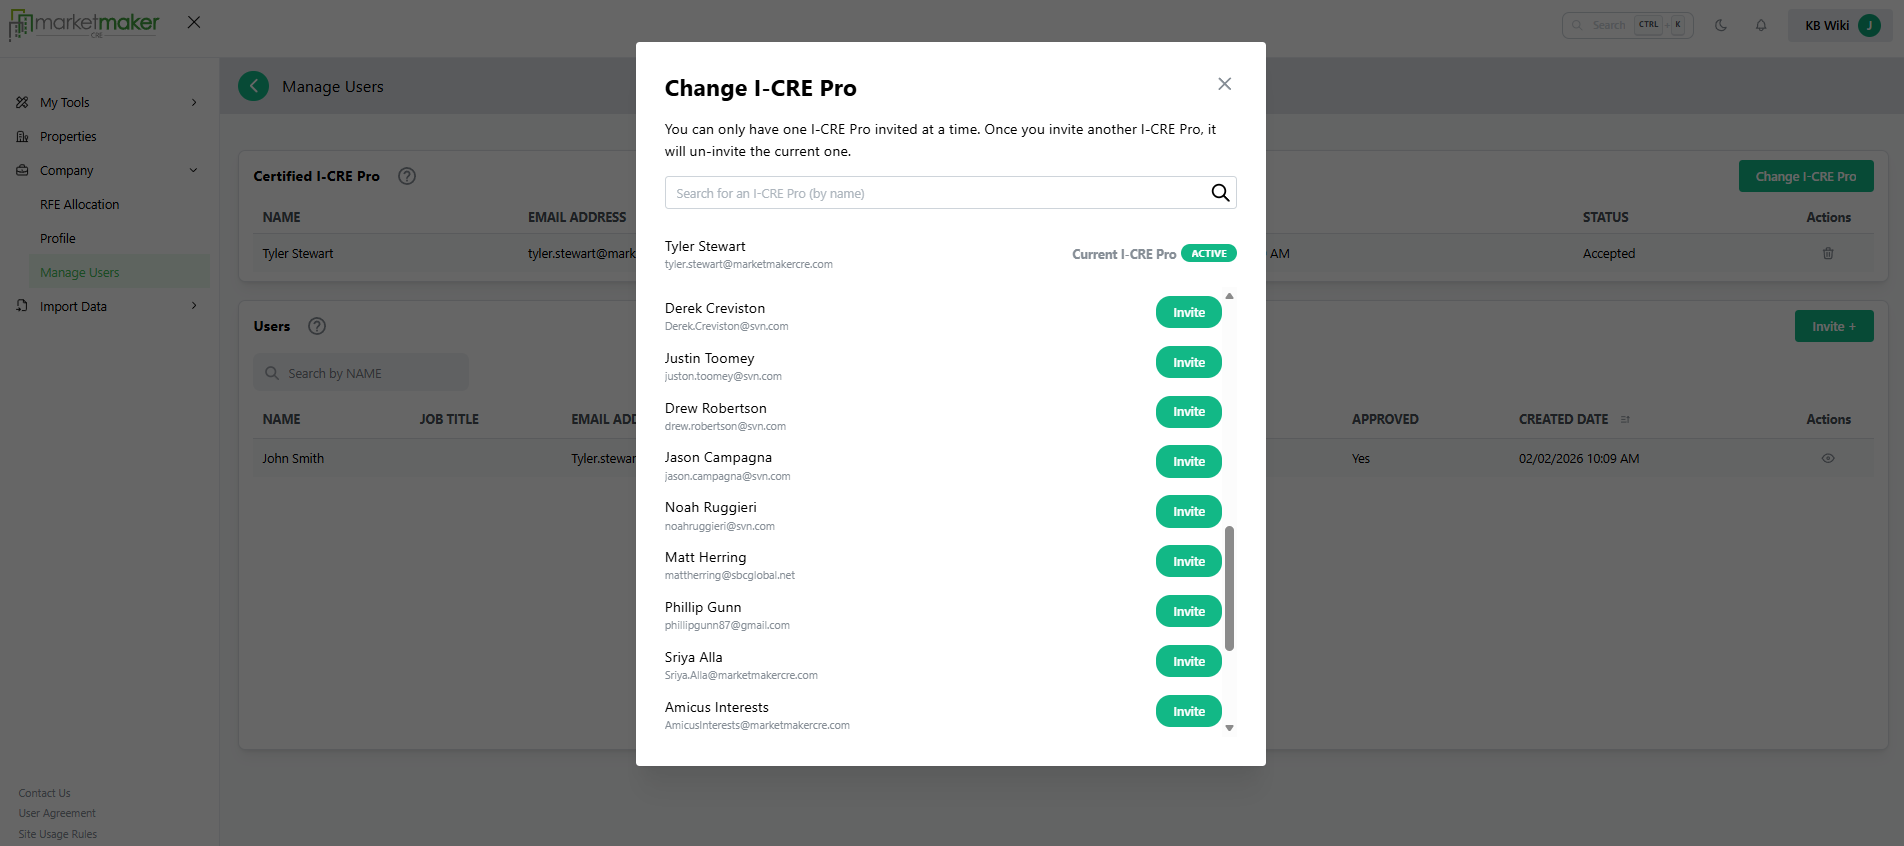Image resolution: width=1904 pixels, height=846 pixels.
Task: Toggle dark mode with the moon icon
Action: [1722, 25]
